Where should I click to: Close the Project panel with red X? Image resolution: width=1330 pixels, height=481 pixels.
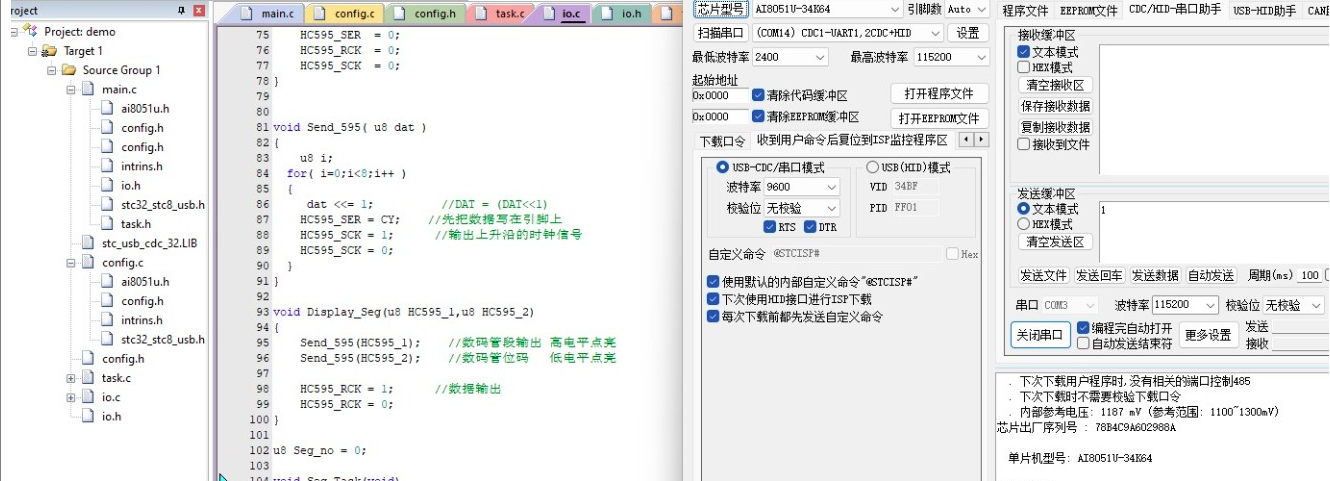tap(199, 10)
